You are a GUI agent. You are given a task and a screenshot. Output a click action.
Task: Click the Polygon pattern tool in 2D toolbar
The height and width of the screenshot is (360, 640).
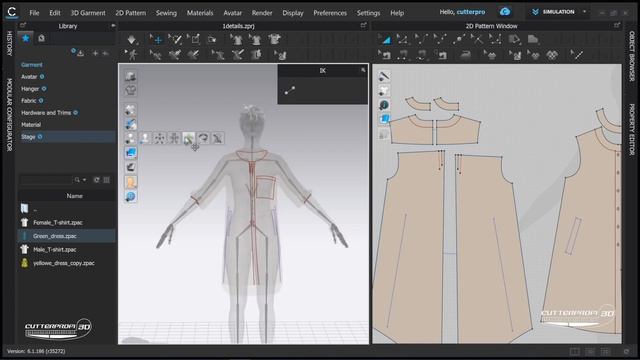tap(514, 40)
